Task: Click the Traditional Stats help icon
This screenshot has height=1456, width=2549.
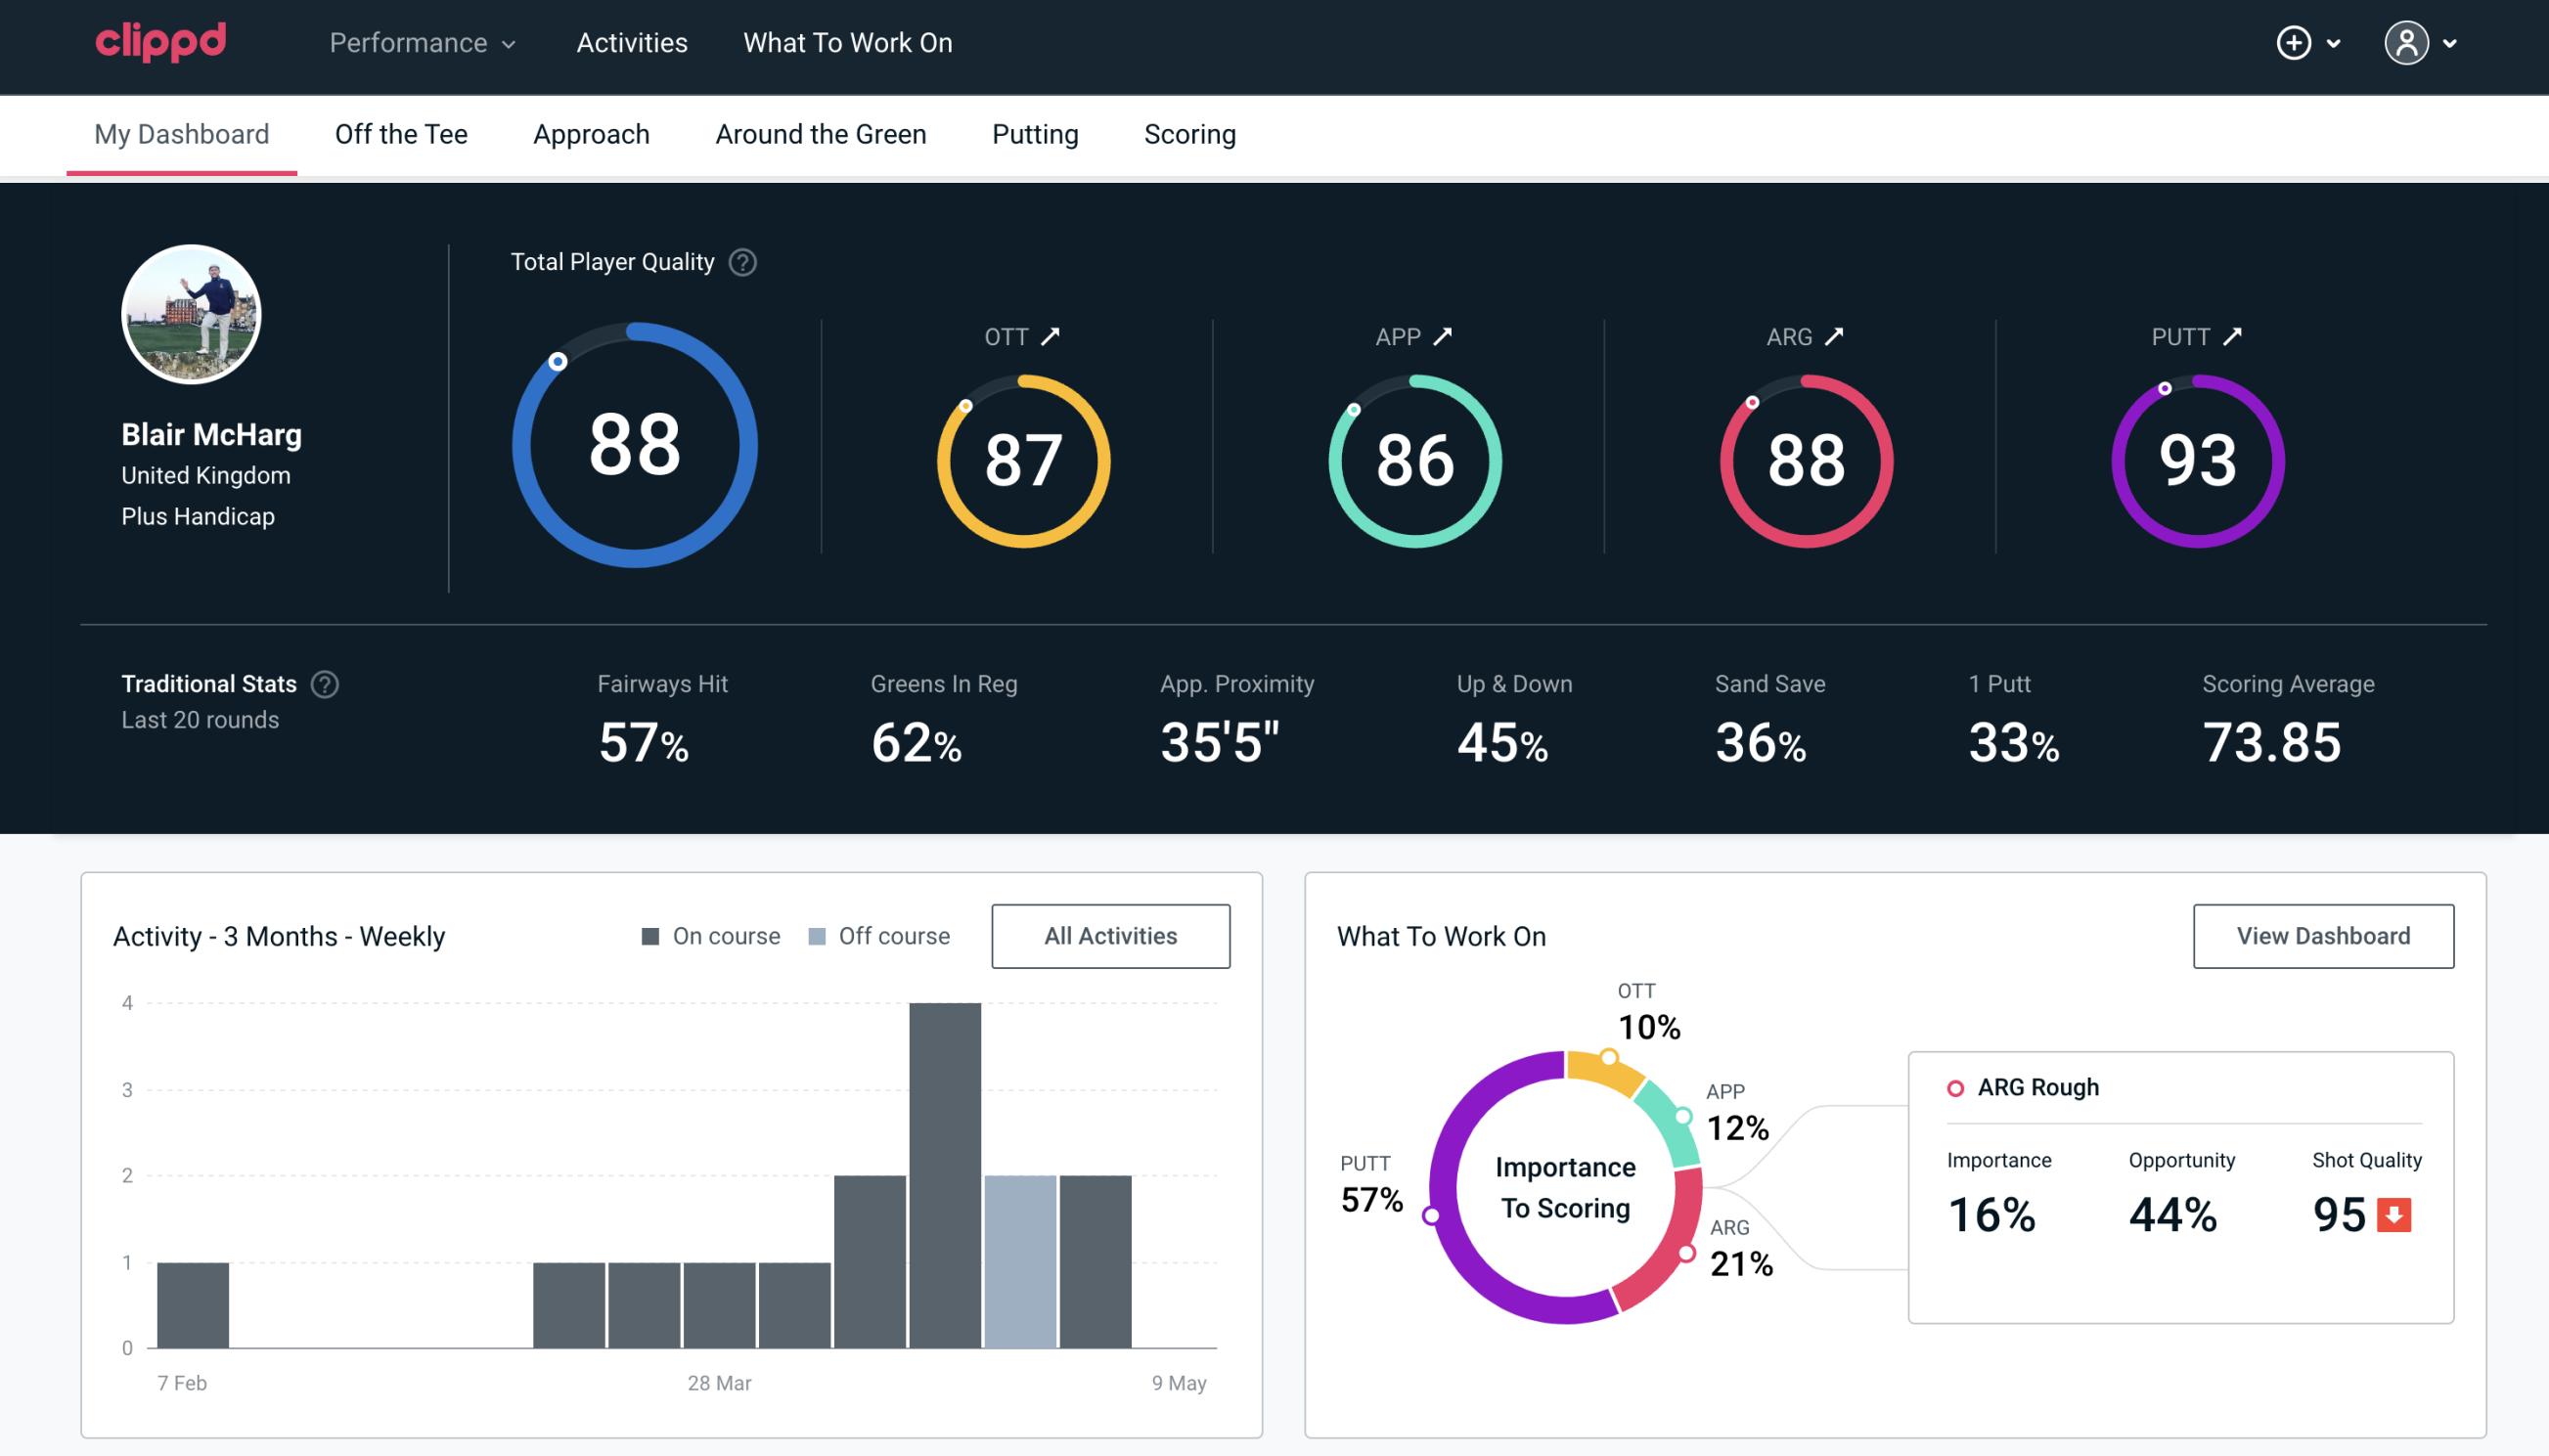Action: pos(328,684)
